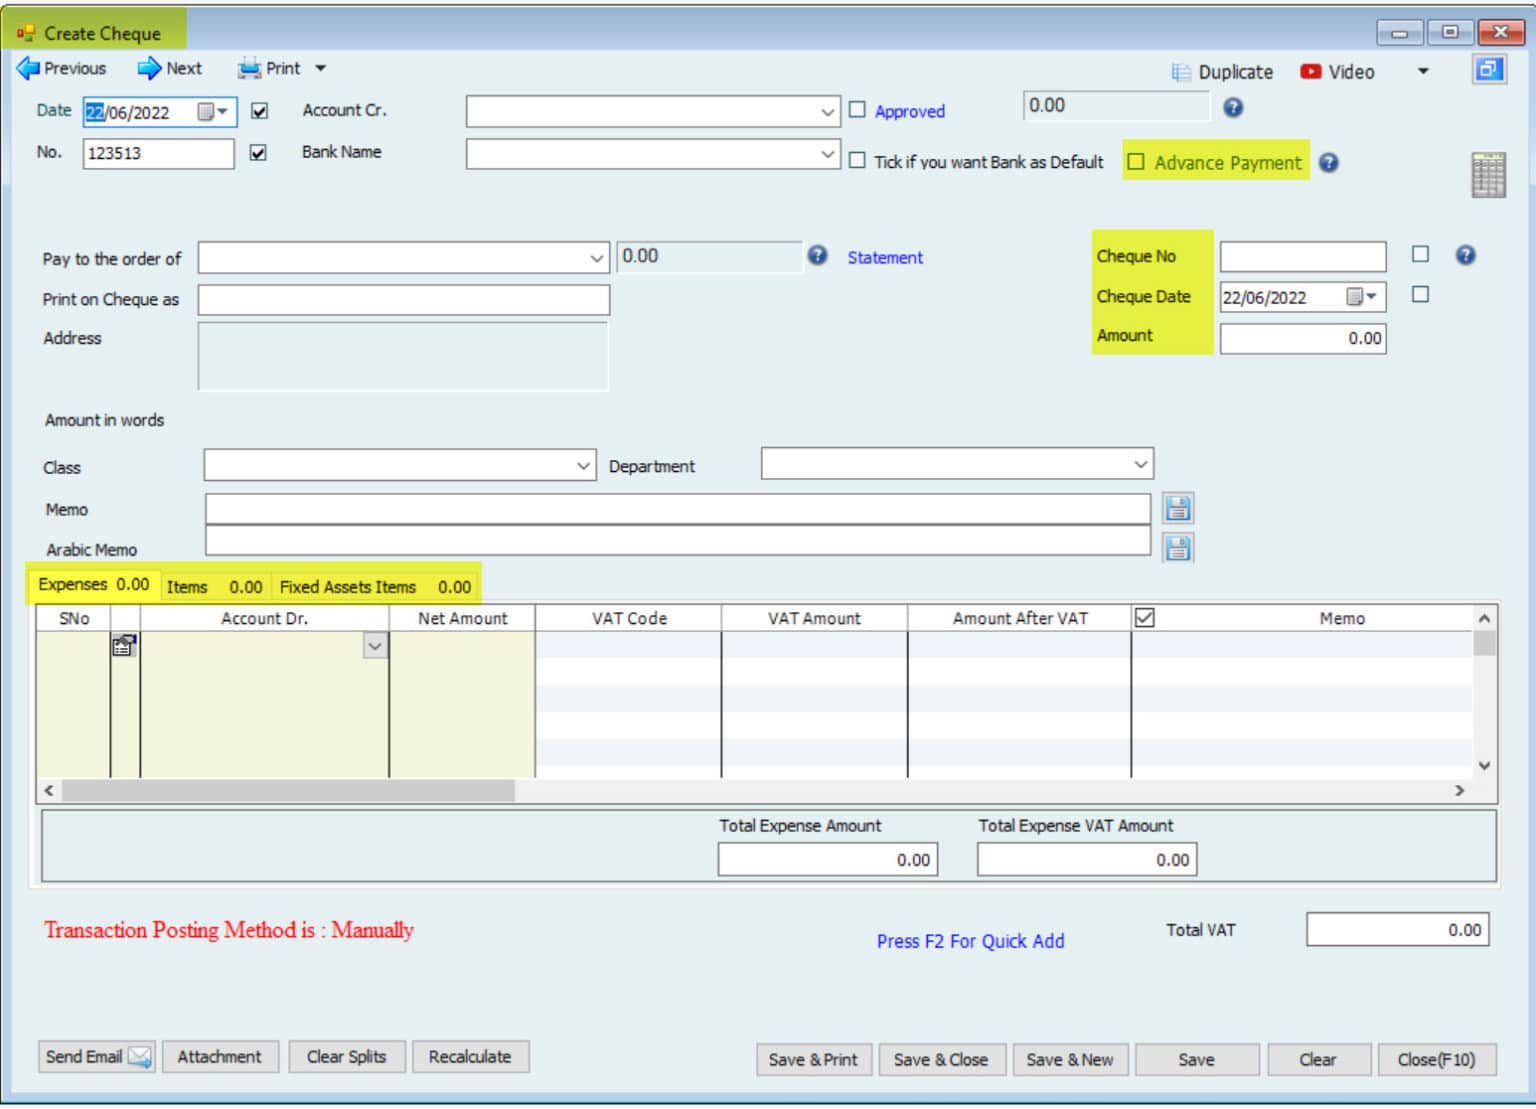Click the grid scroll-down arrow
Viewport: 1536px width, 1109px height.
coord(1485,765)
